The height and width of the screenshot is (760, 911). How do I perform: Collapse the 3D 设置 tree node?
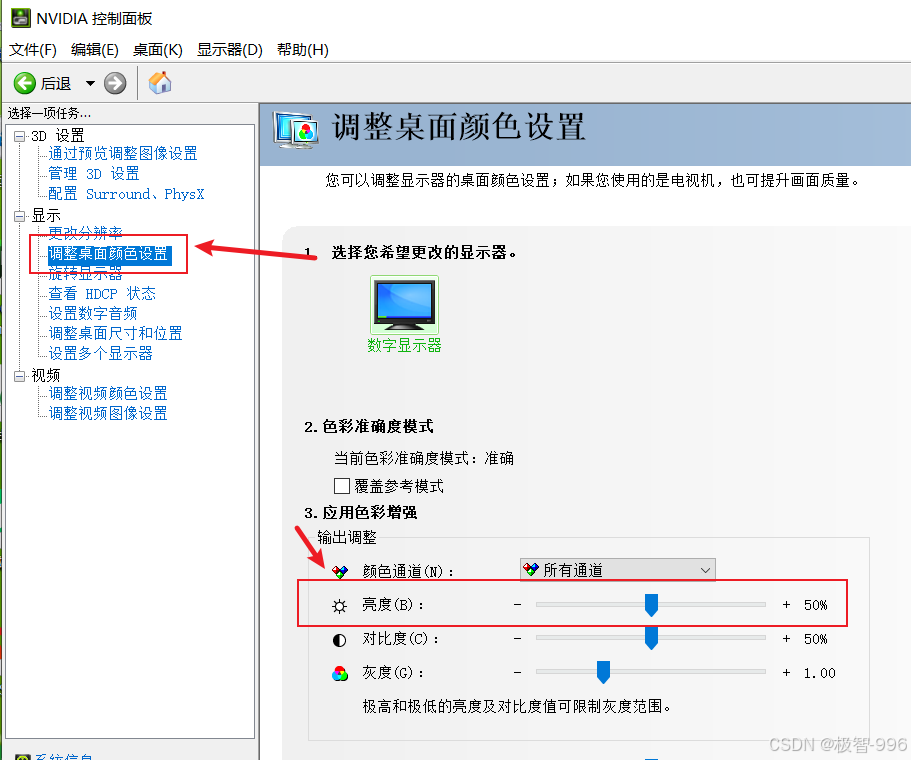pos(20,136)
